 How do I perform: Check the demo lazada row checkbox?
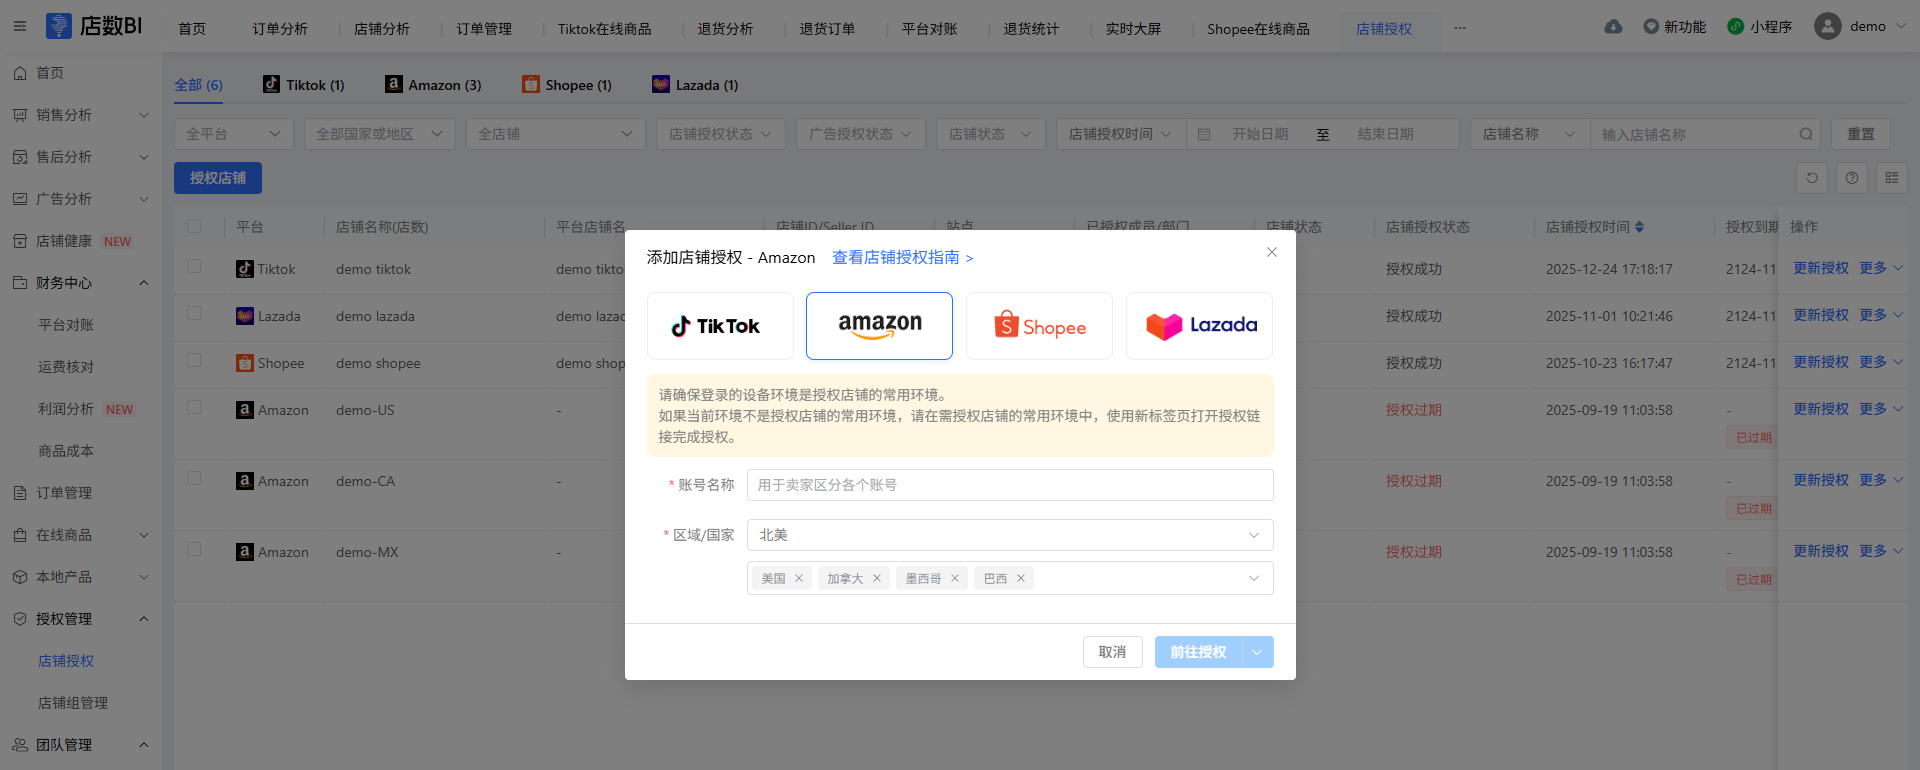(x=194, y=314)
